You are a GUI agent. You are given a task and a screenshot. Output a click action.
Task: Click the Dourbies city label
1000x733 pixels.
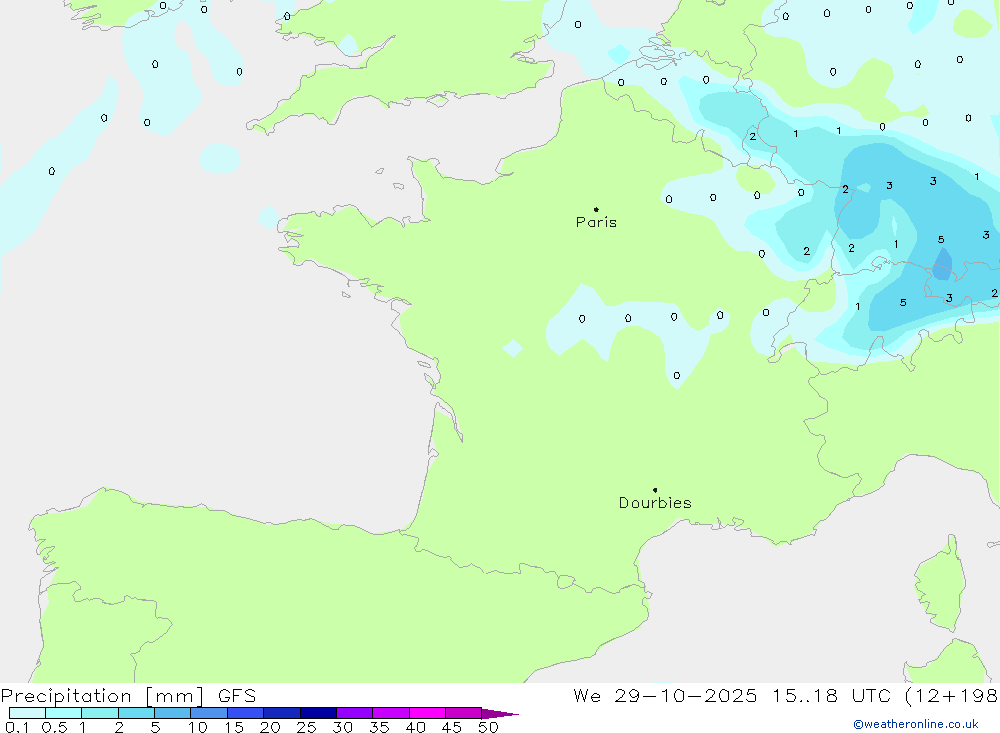point(655,503)
